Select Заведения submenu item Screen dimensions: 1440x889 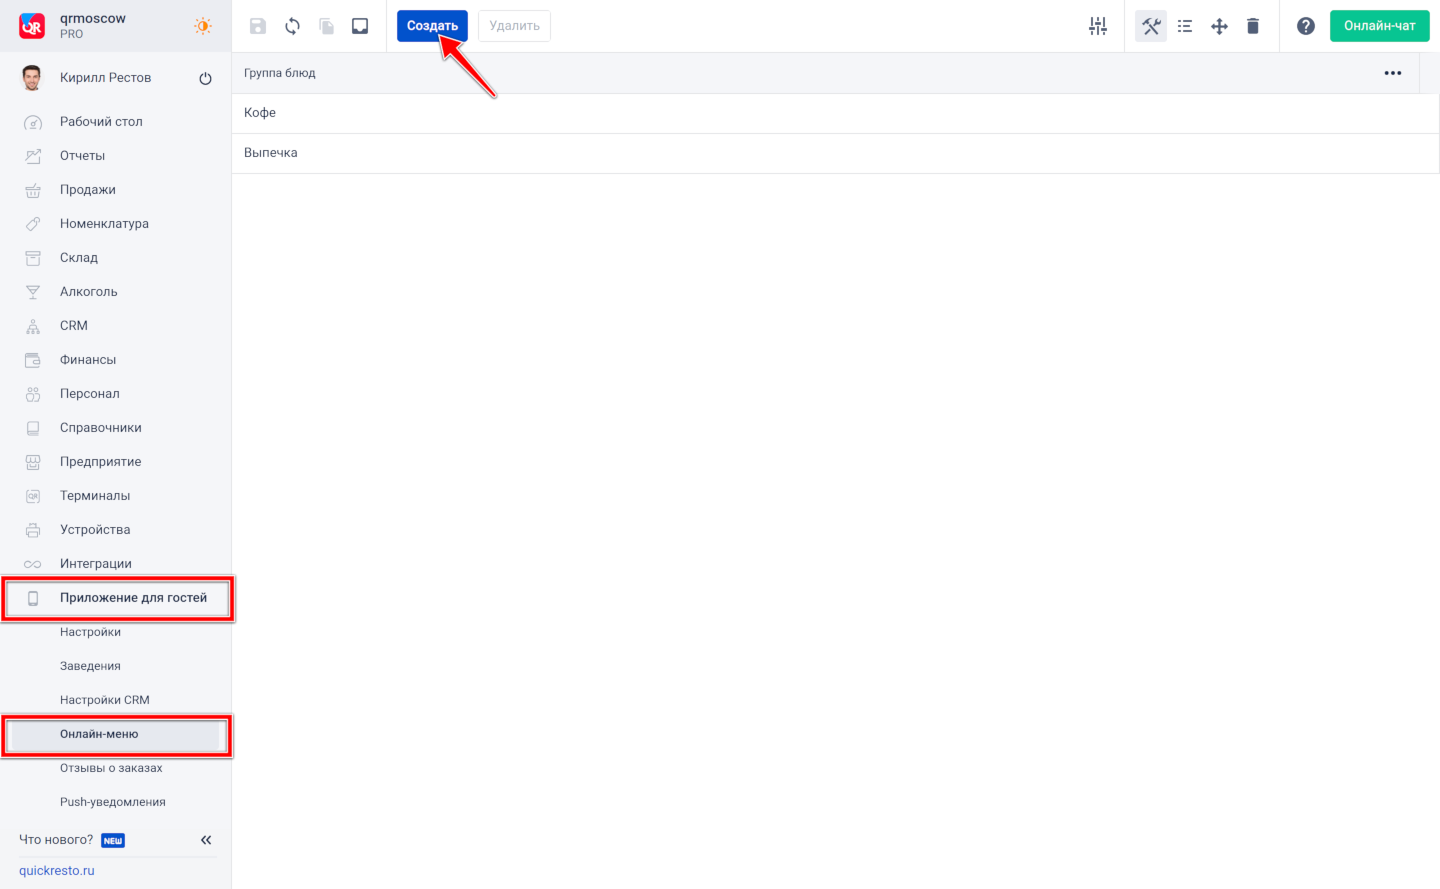pyautogui.click(x=90, y=666)
